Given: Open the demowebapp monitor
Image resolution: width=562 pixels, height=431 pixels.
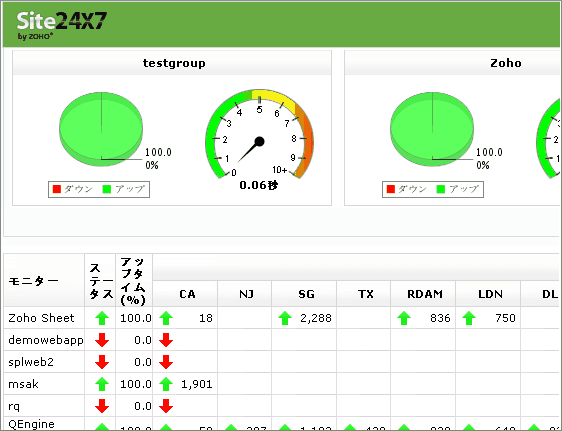Looking at the screenshot, I should (46, 340).
